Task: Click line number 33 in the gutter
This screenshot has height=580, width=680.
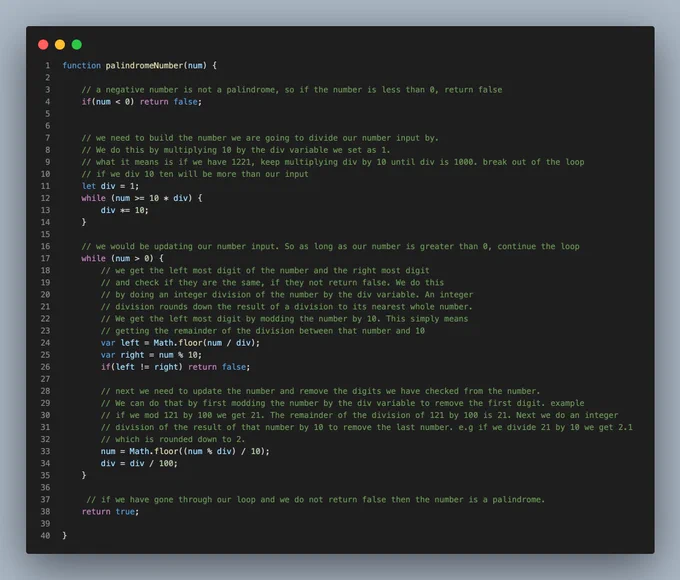Action: click(46, 452)
